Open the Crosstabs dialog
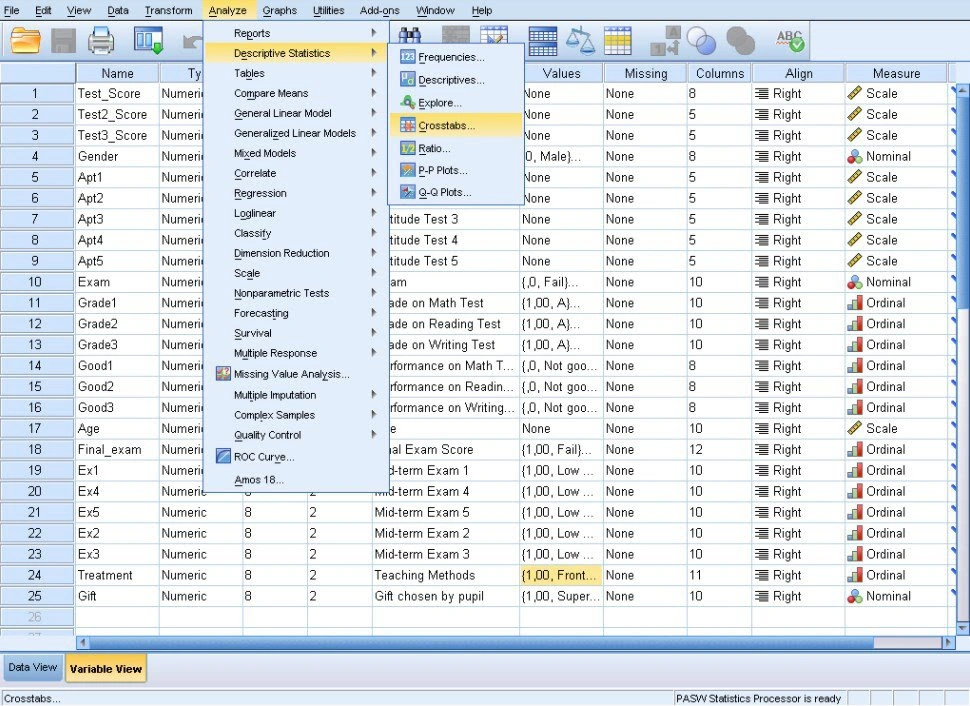 pos(450,124)
